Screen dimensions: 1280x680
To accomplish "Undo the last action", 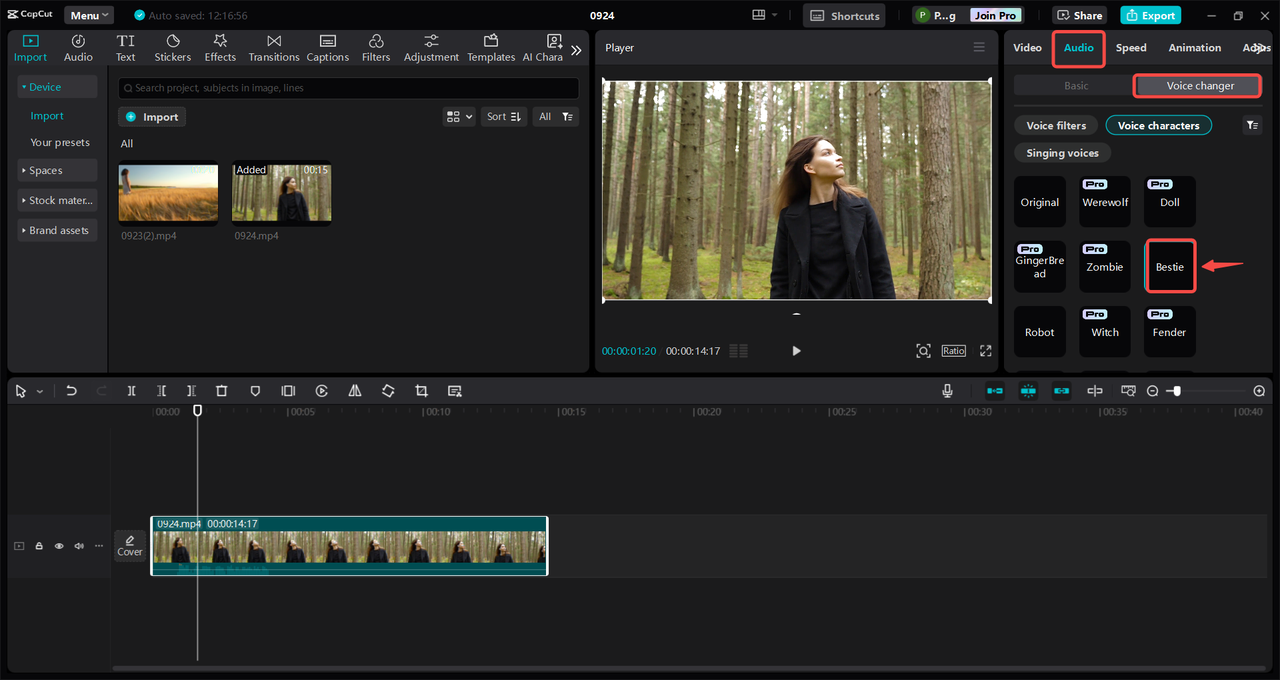I will click(x=71, y=391).
